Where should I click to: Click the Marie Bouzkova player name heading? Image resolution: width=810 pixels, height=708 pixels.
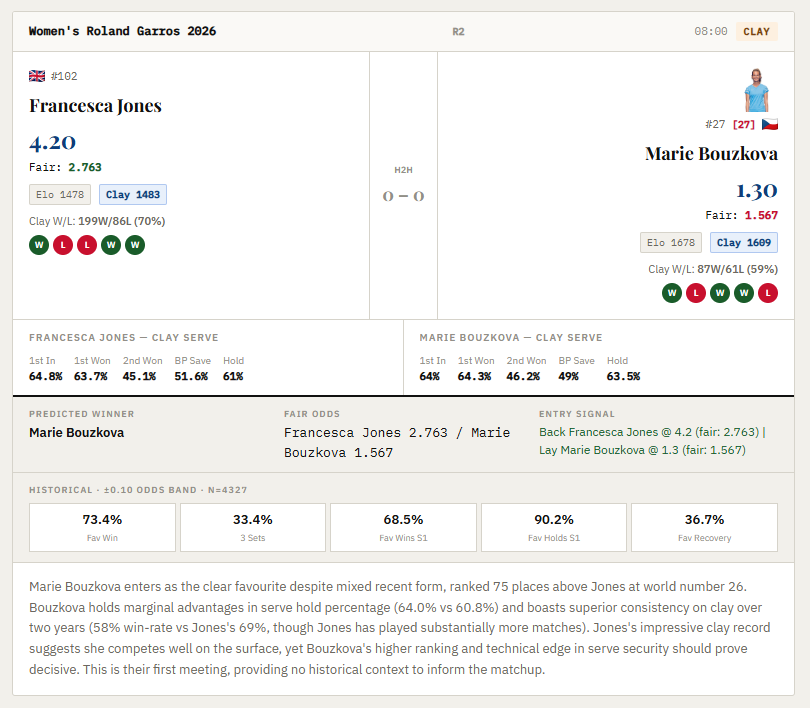pos(711,154)
